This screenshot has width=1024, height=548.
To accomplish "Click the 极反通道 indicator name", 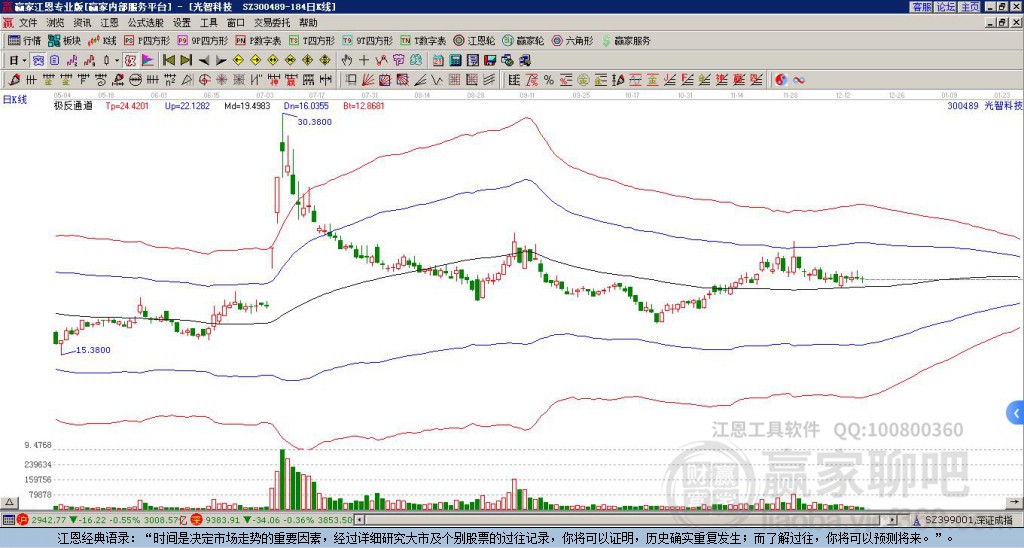I will 72,105.
